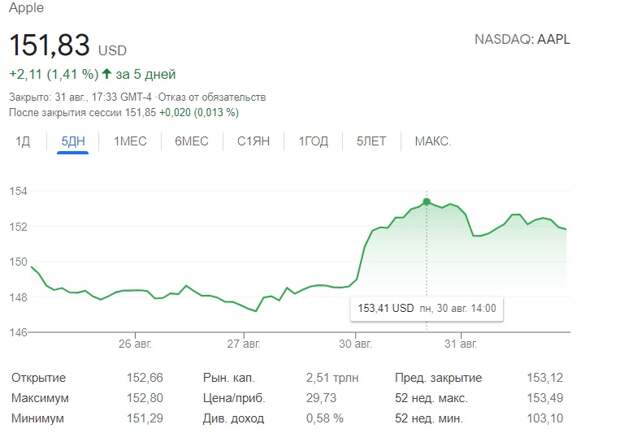Click the green up arrow trend icon

[x=105, y=74]
